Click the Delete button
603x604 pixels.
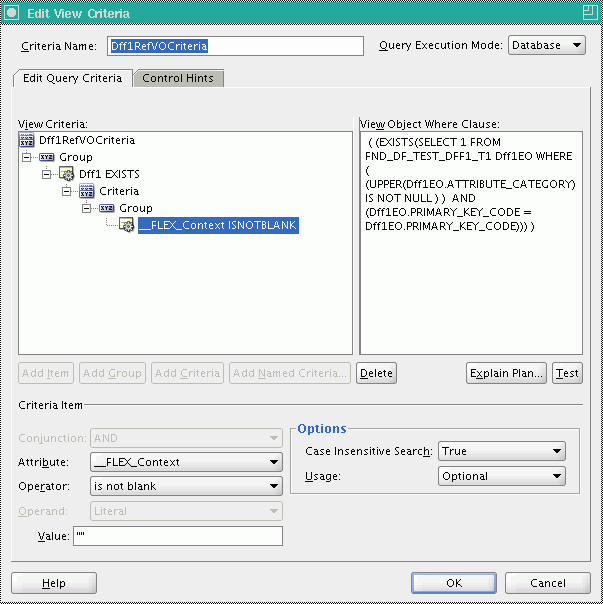point(376,373)
